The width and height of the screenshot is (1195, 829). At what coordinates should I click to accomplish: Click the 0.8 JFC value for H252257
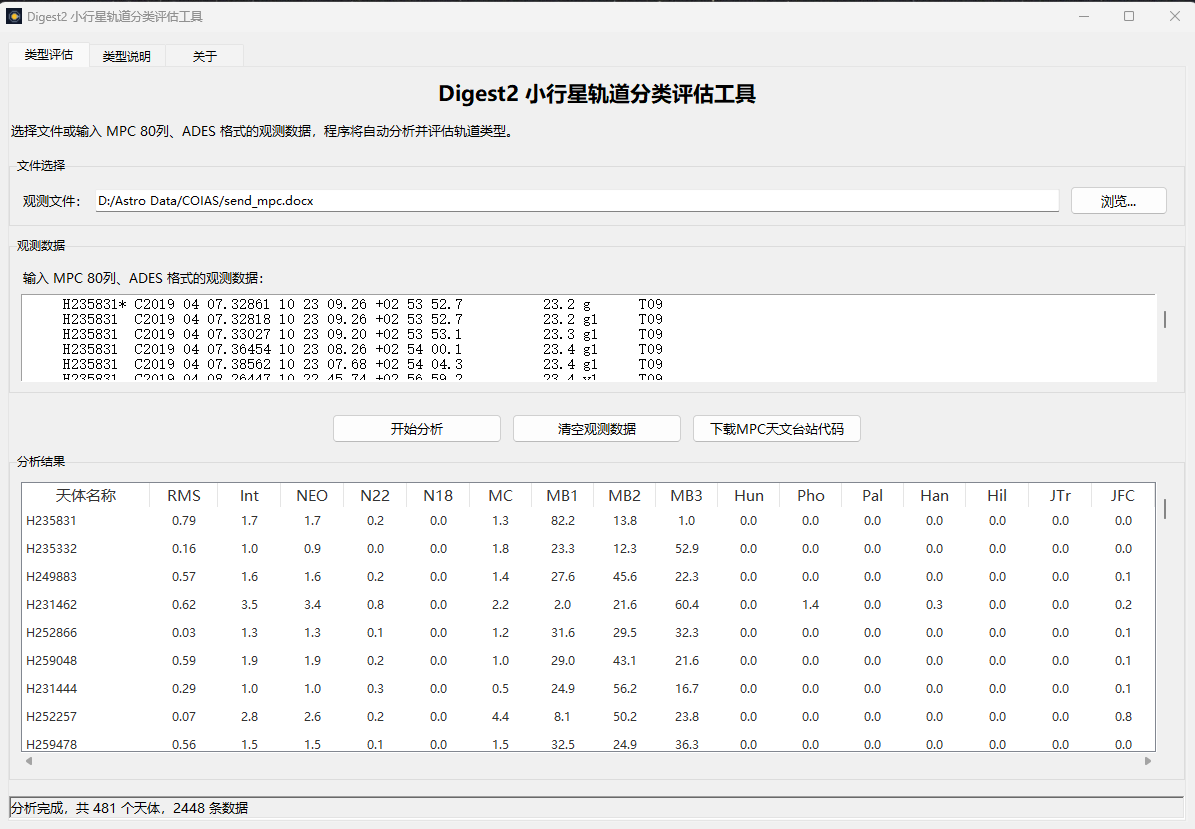[x=1123, y=717]
